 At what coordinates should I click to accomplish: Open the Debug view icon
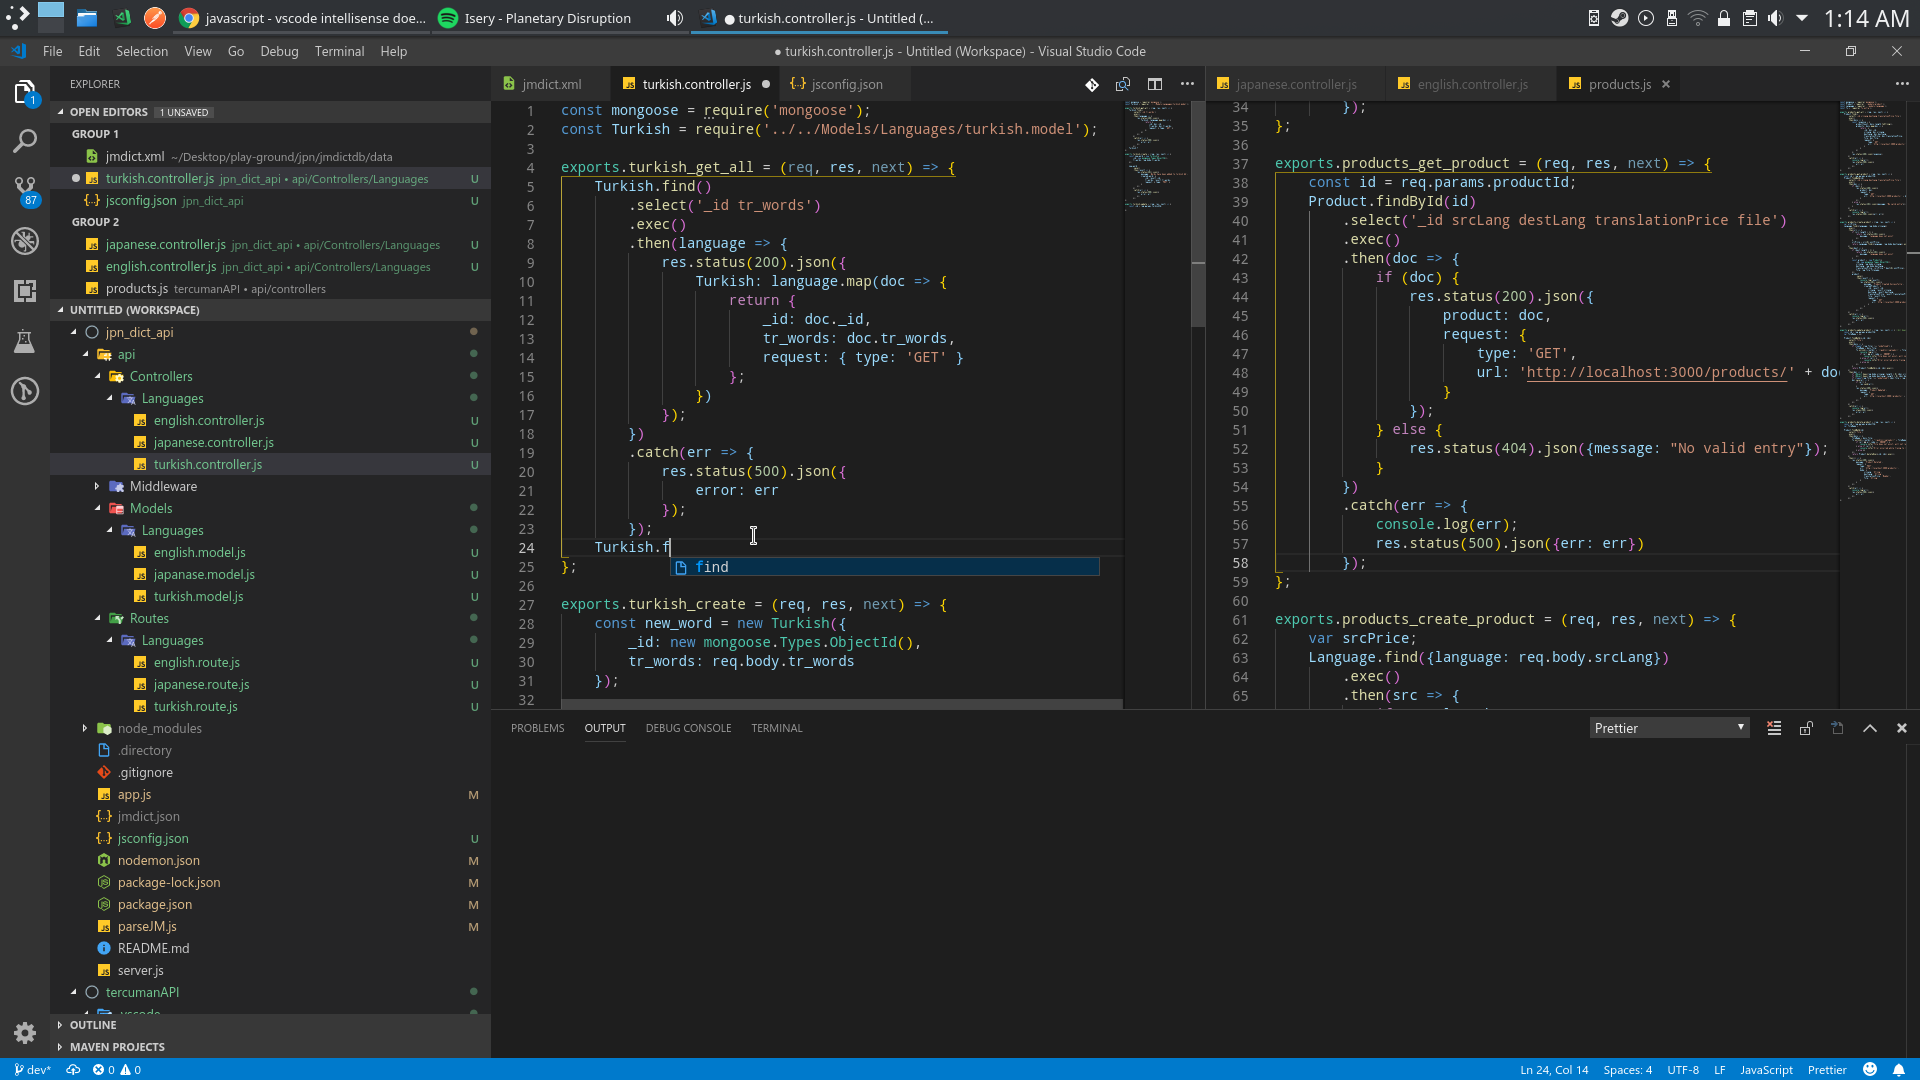point(25,240)
